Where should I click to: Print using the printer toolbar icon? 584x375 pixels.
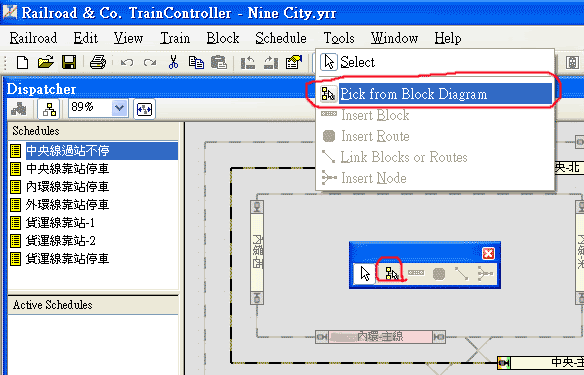pyautogui.click(x=98, y=62)
